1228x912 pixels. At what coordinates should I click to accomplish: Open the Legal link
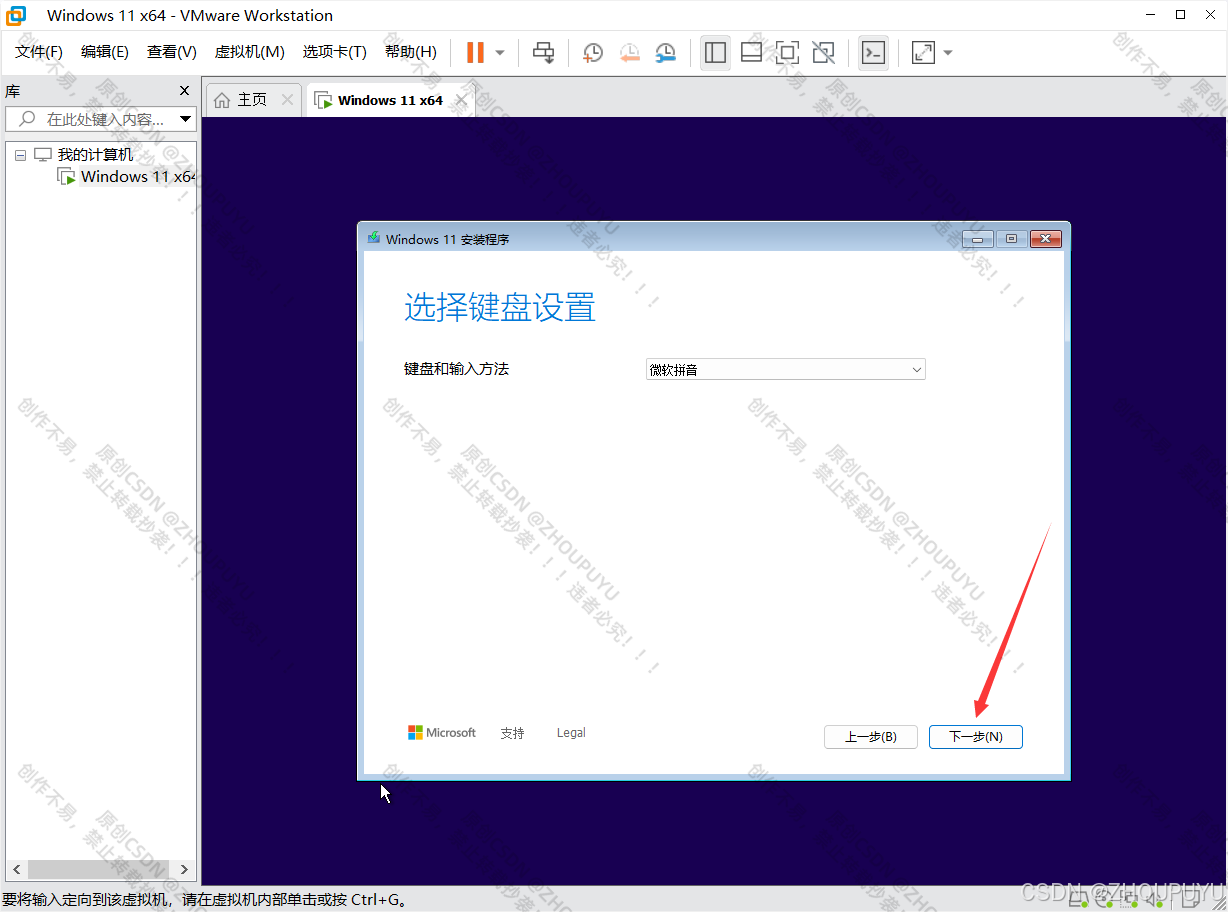[571, 733]
